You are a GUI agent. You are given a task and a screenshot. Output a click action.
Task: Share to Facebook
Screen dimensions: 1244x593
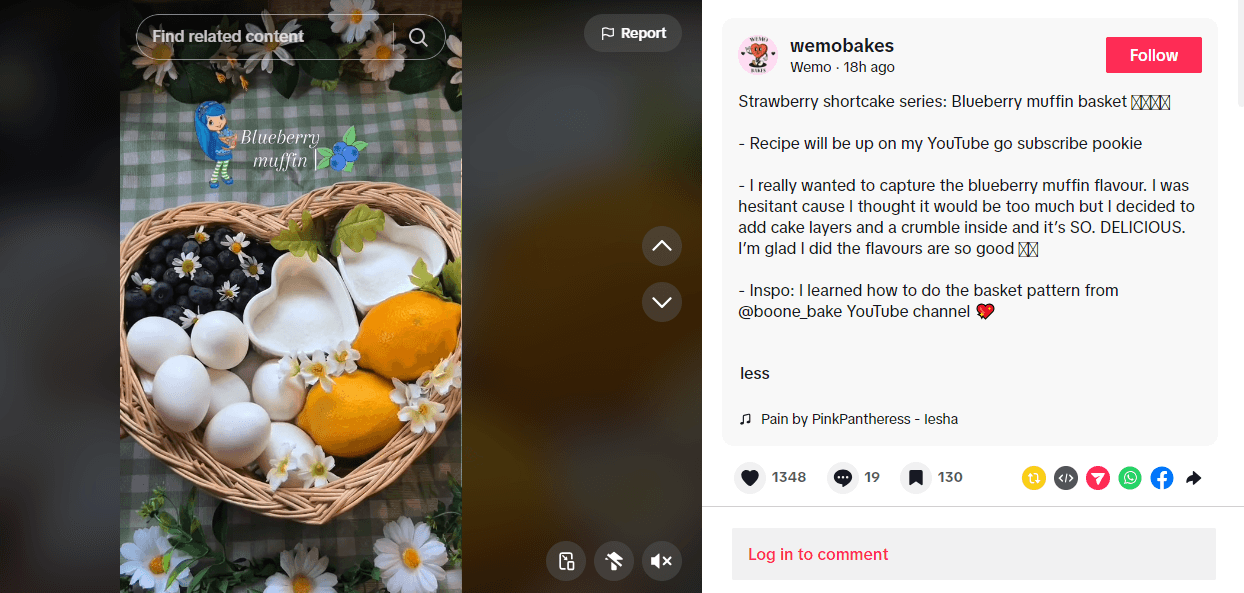point(1162,478)
